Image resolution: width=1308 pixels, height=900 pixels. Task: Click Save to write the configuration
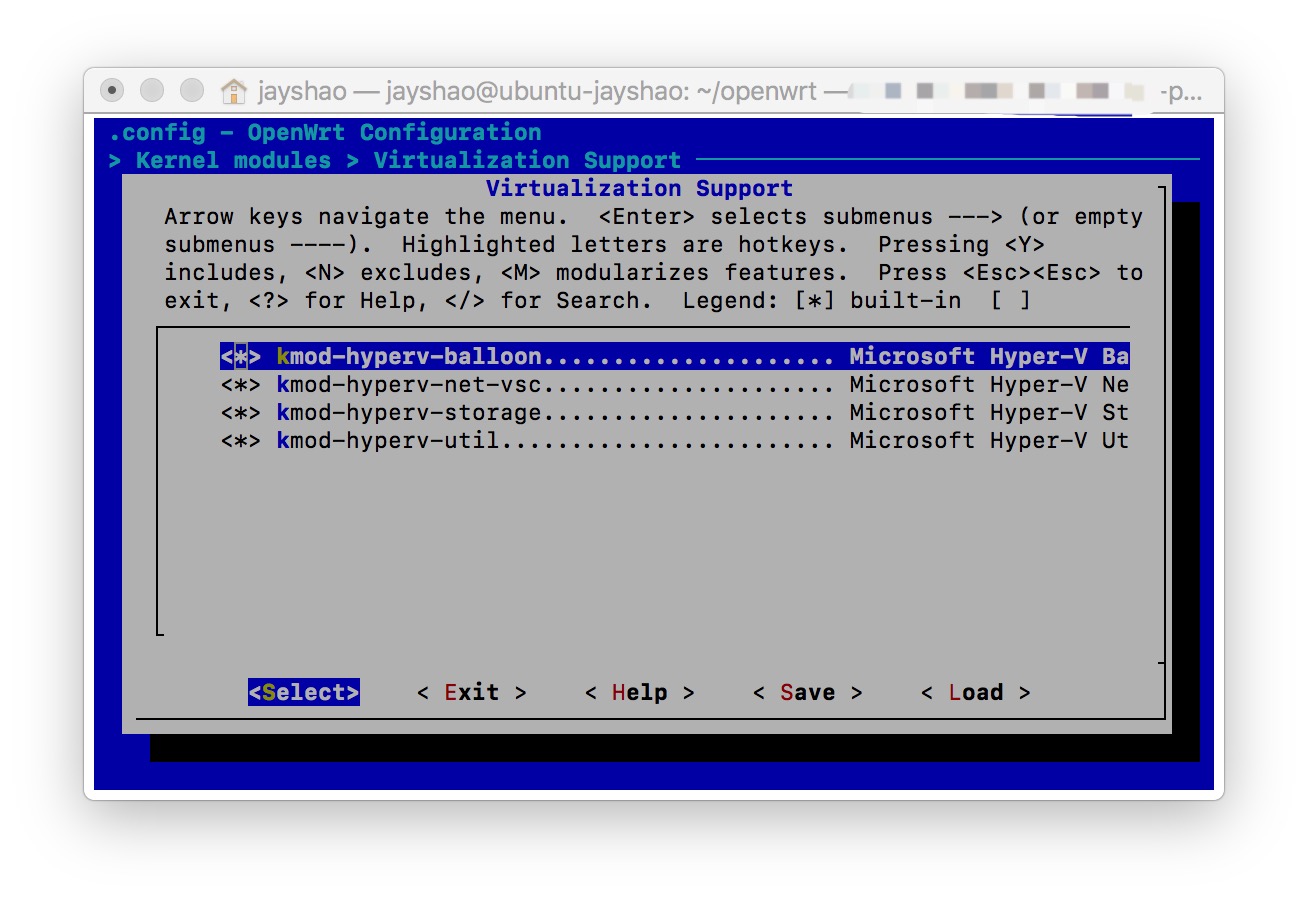point(807,693)
